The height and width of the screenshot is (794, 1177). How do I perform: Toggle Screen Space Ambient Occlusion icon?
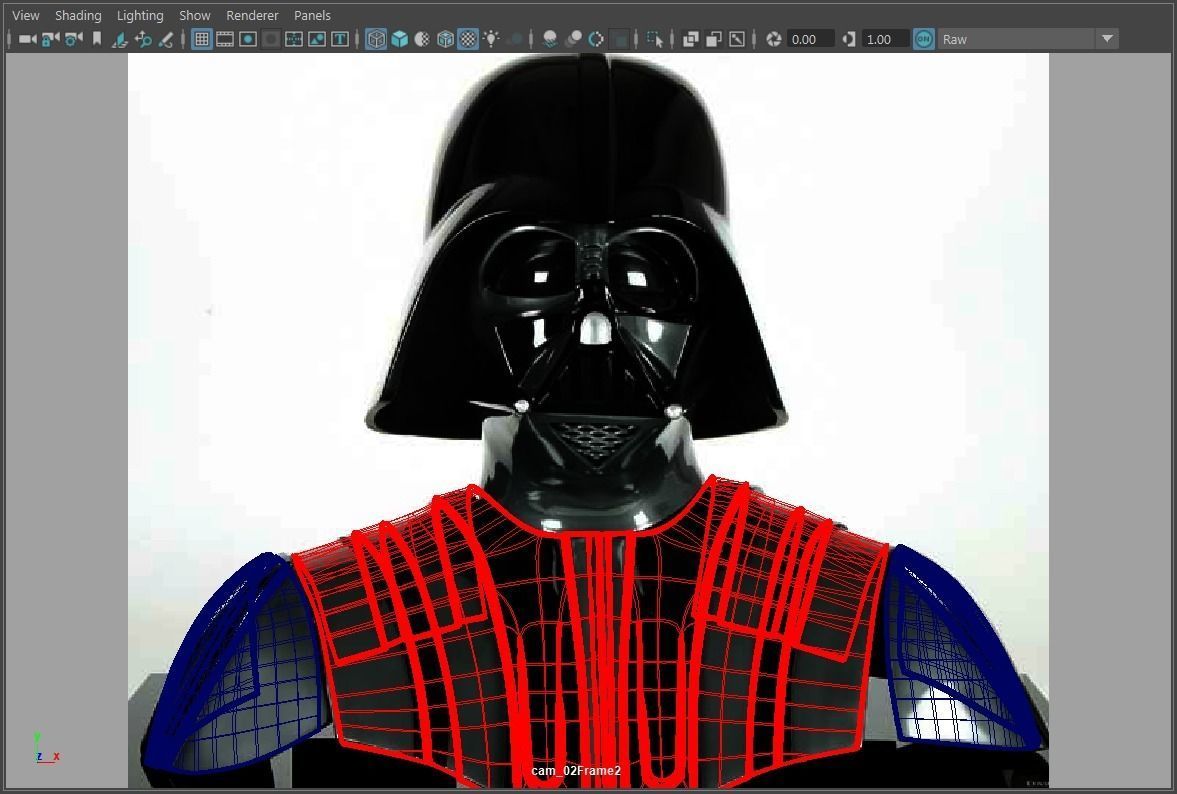coord(549,39)
